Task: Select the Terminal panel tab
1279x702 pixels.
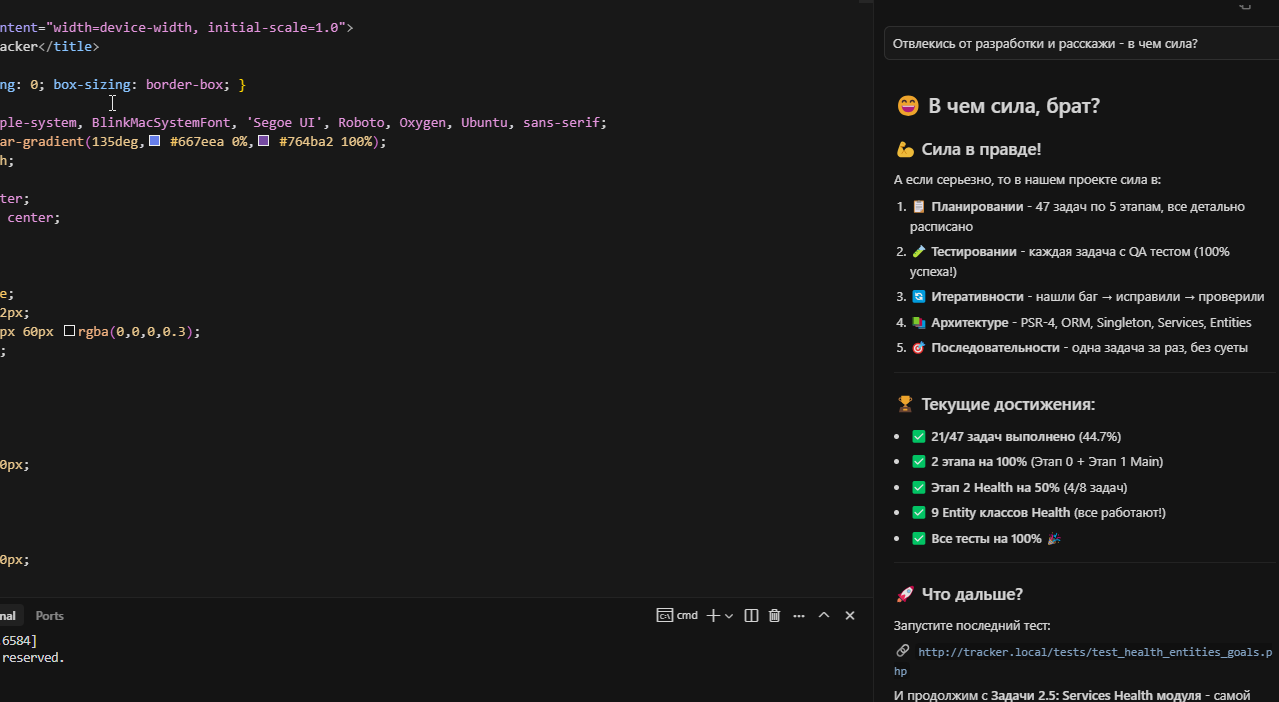Action: pos(8,616)
